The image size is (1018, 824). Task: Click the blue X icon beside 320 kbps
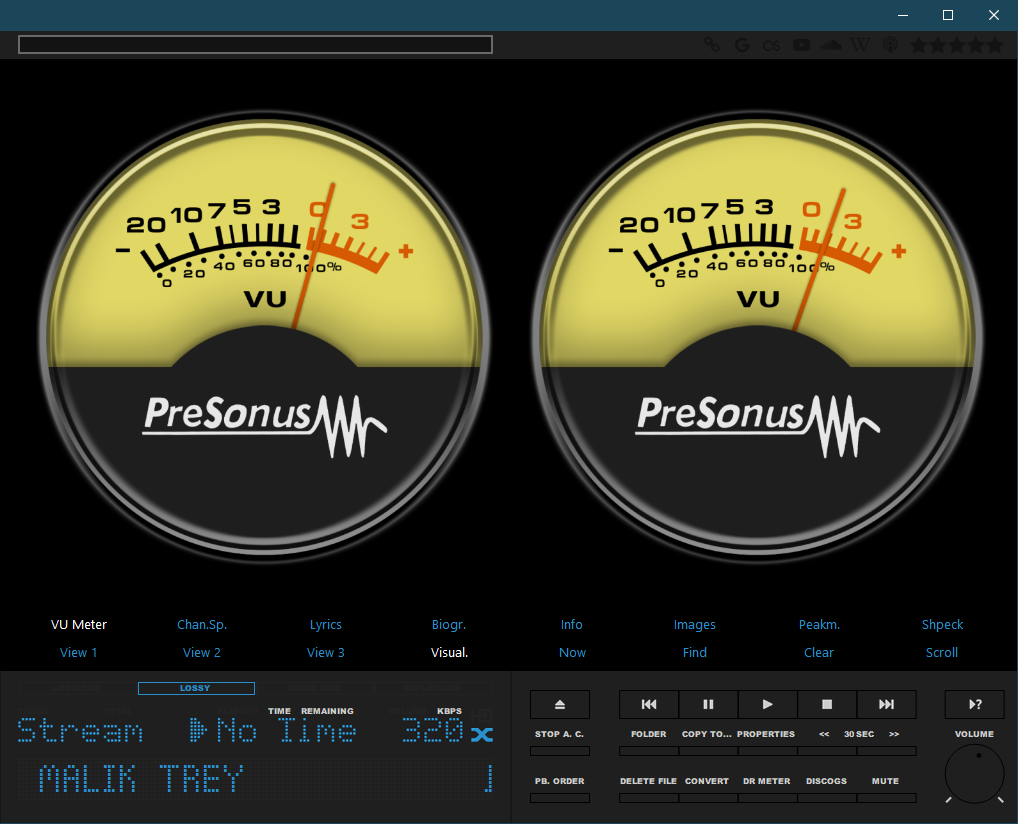click(x=482, y=735)
